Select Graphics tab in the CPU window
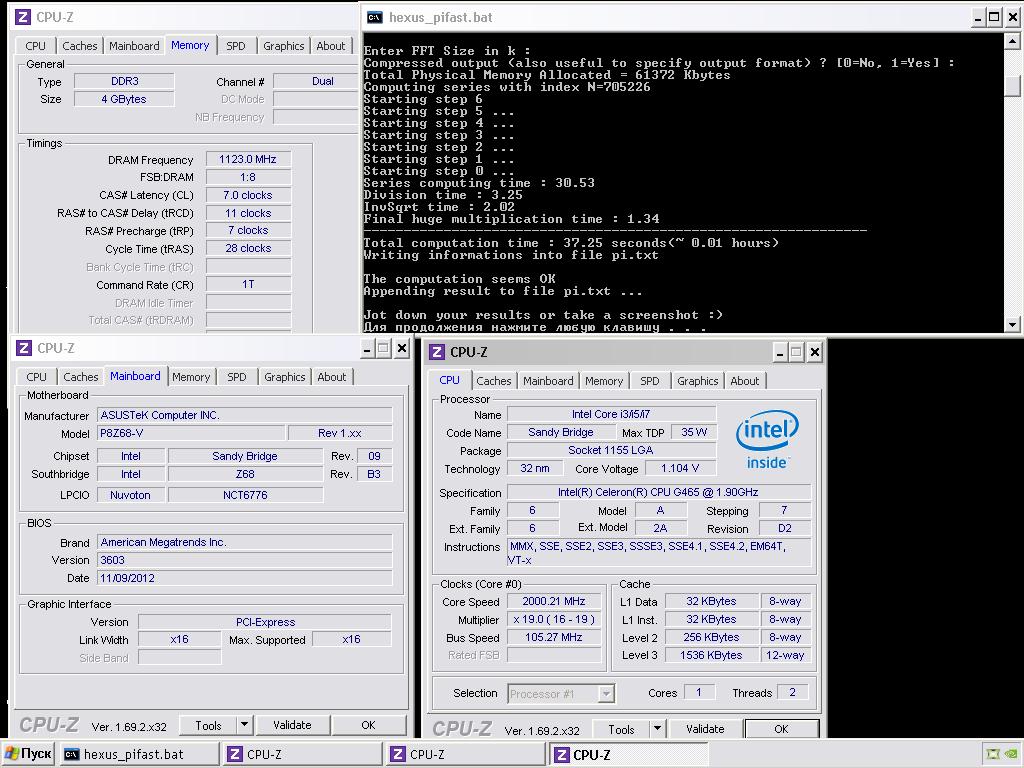Image resolution: width=1024 pixels, height=768 pixels. pyautogui.click(x=697, y=381)
